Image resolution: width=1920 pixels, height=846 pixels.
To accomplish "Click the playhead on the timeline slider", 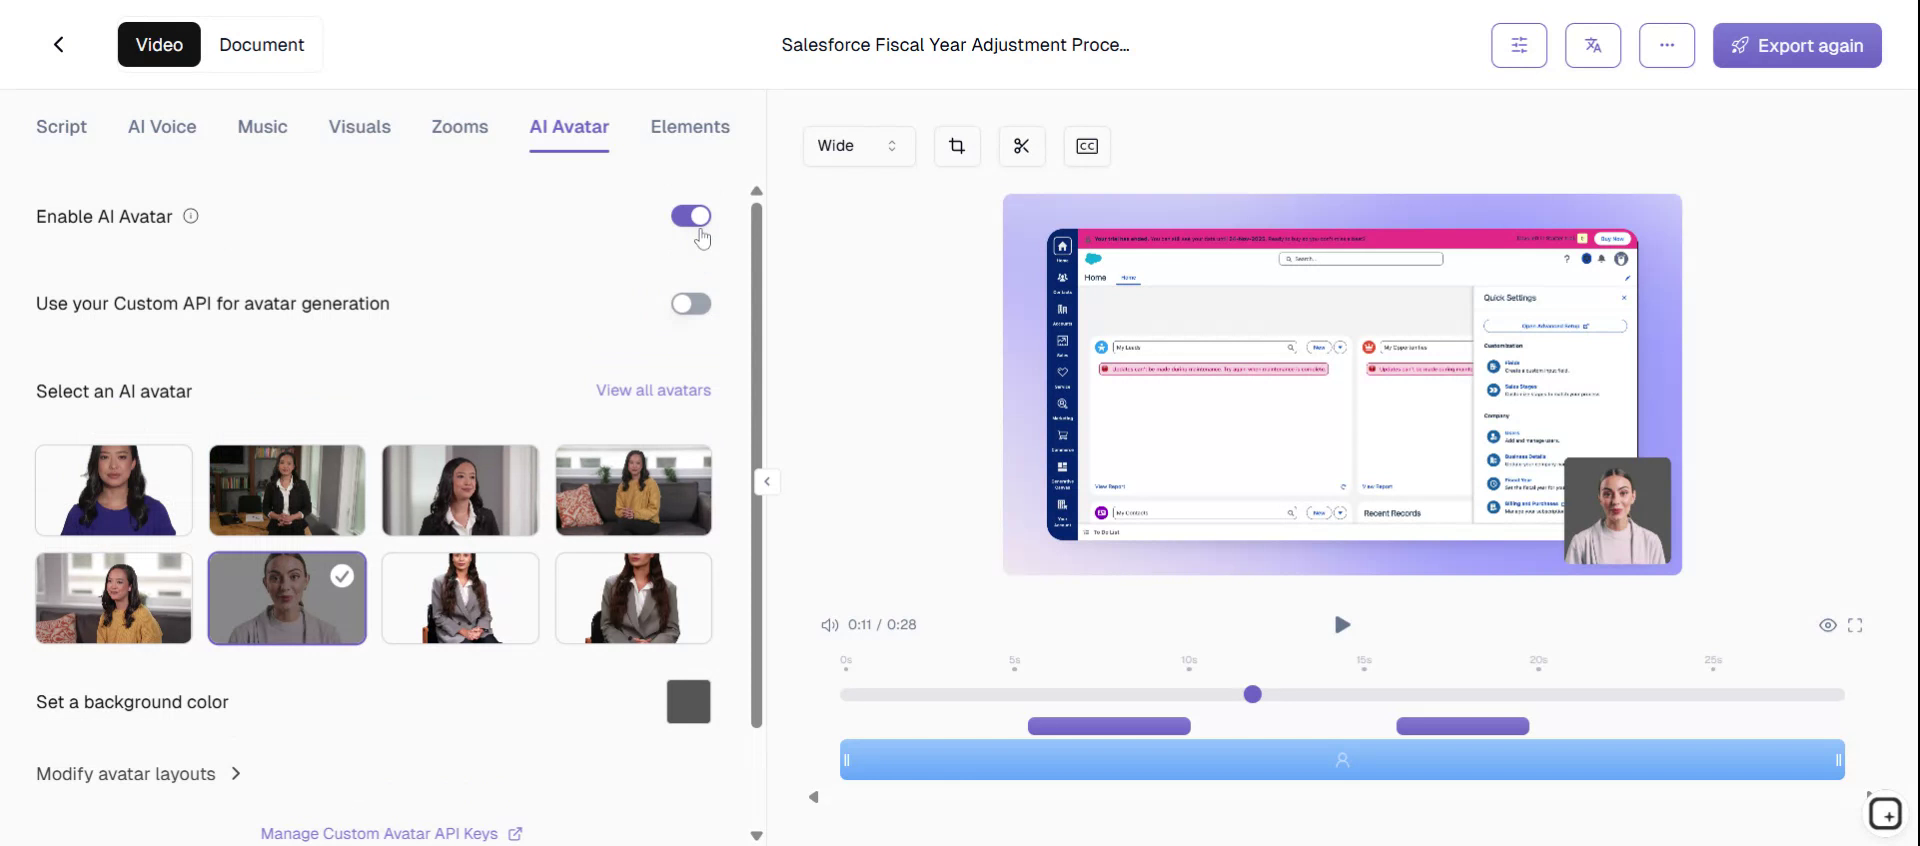I will tap(1252, 694).
